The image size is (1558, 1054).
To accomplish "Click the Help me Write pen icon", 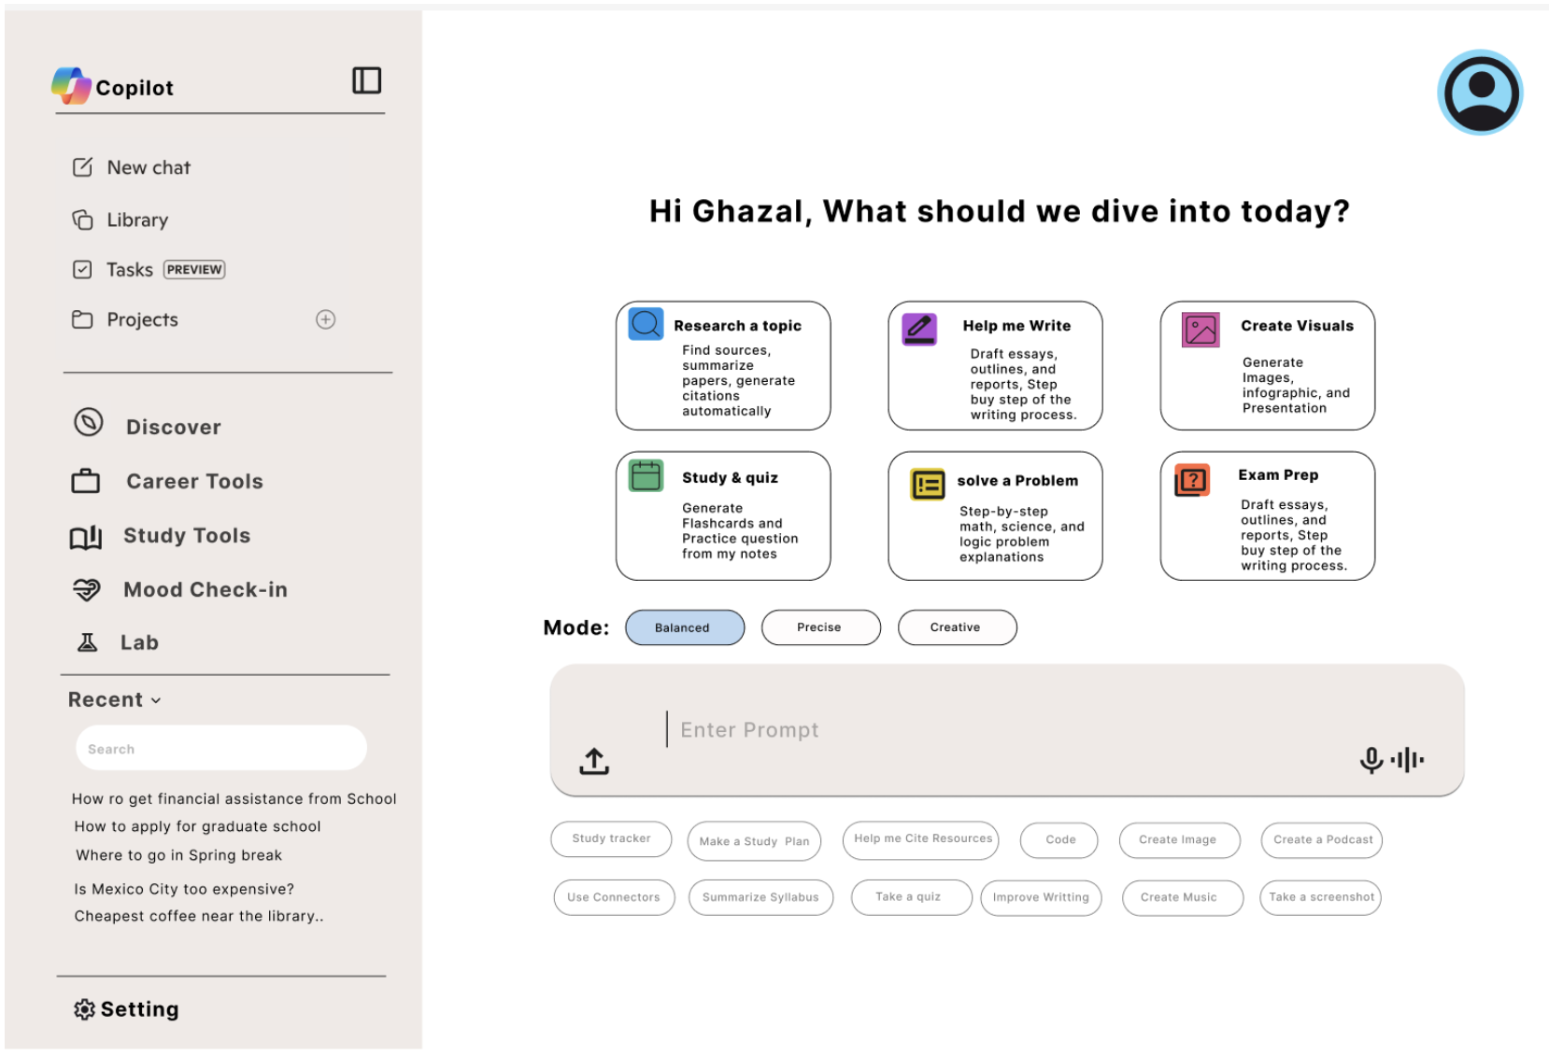I will tap(919, 328).
